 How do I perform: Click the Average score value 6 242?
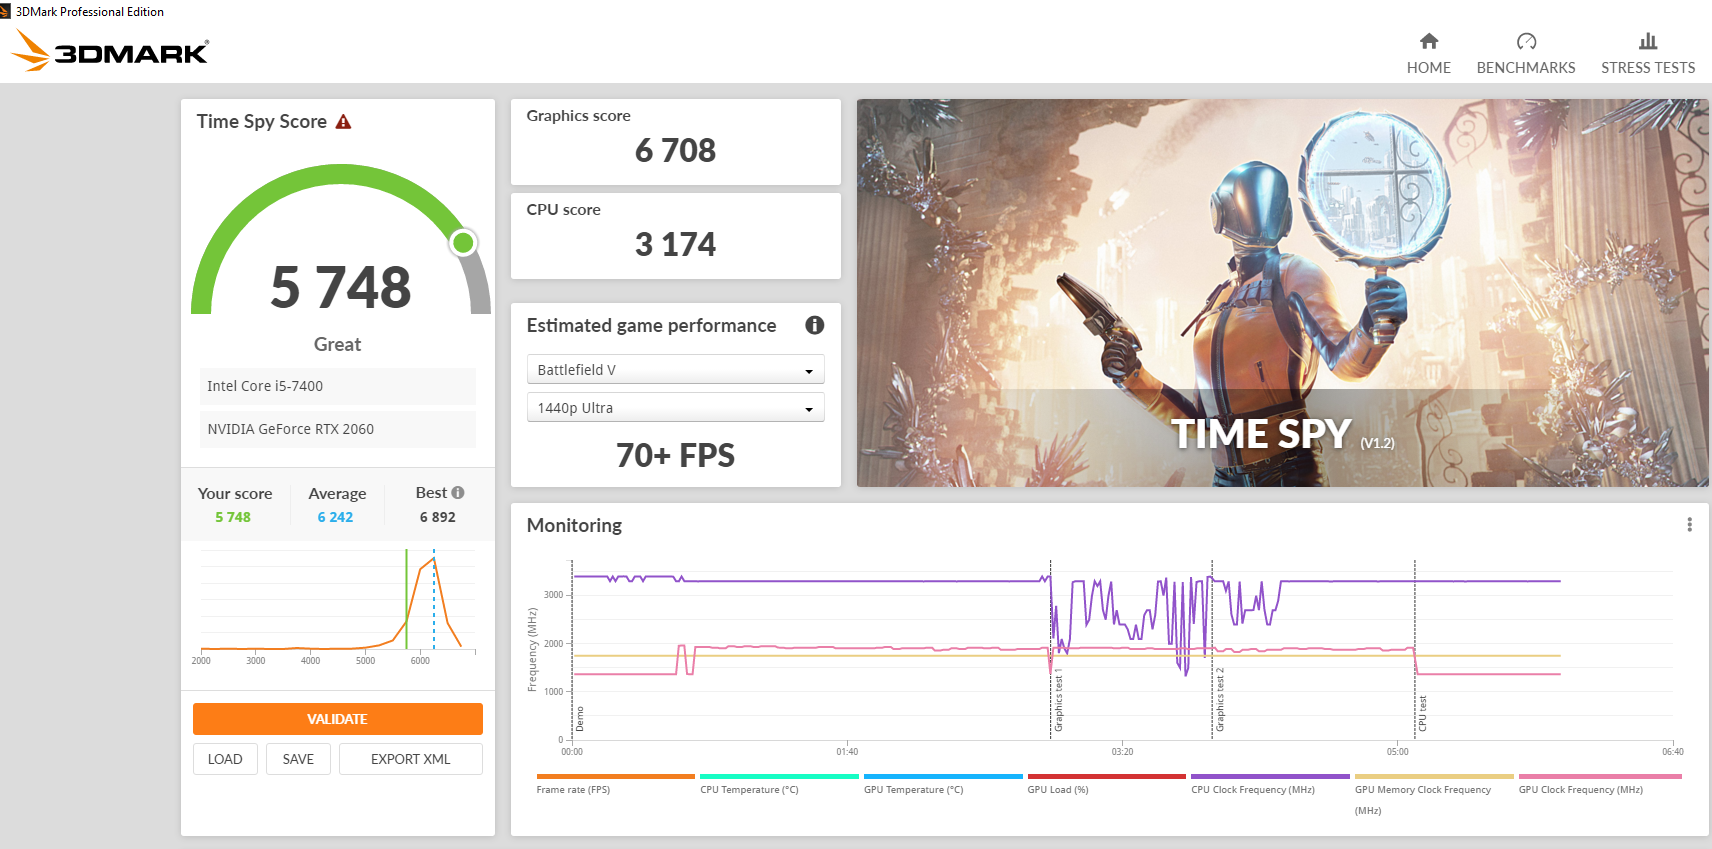335,517
